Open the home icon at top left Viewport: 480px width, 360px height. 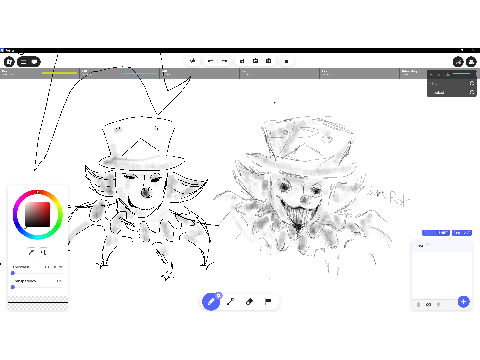(x=9, y=62)
